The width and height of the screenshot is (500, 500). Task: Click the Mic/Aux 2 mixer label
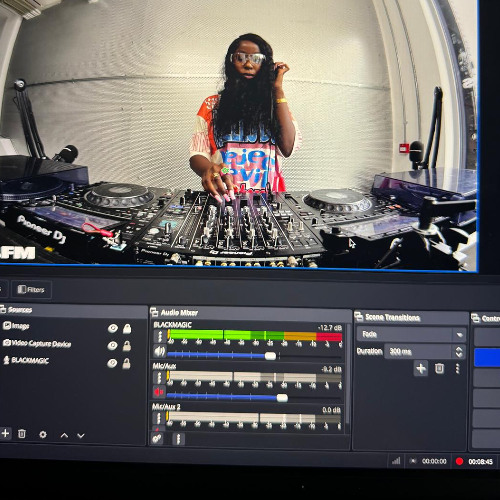pyautogui.click(x=166, y=407)
